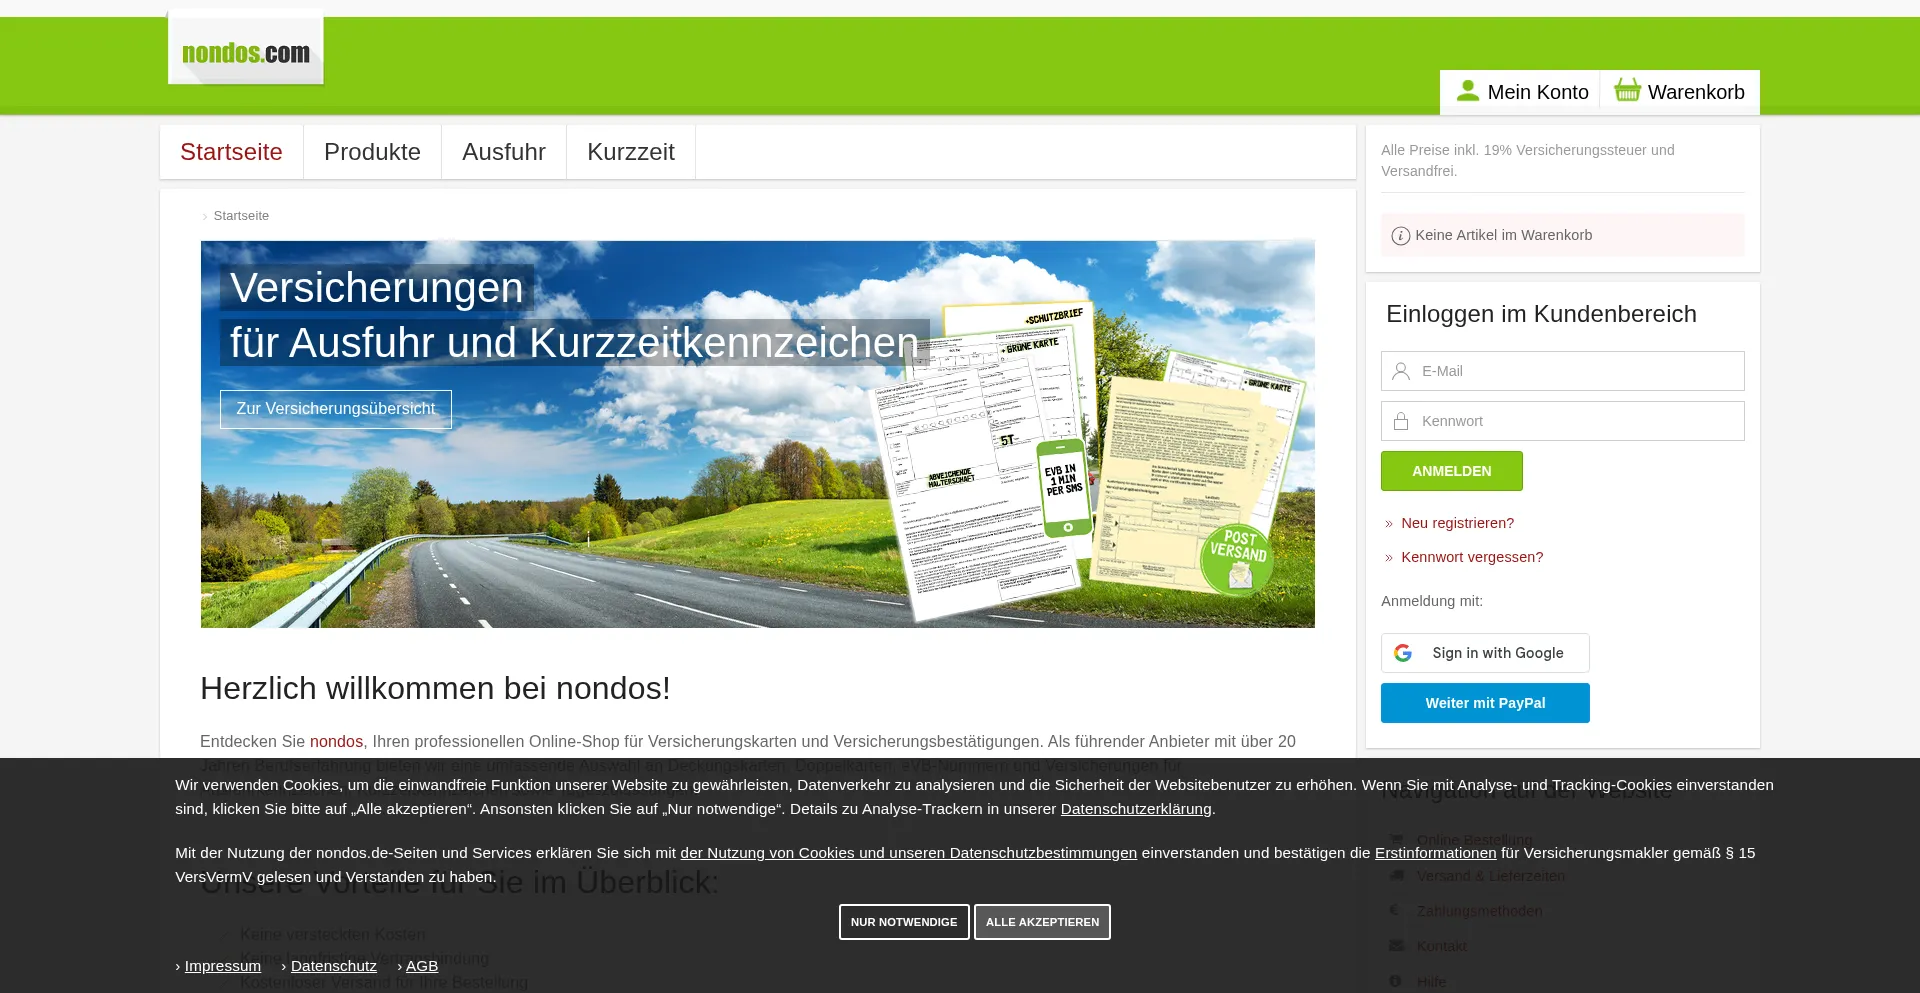Click the Google logo sign-in icon
The width and height of the screenshot is (1920, 993).
1403,653
